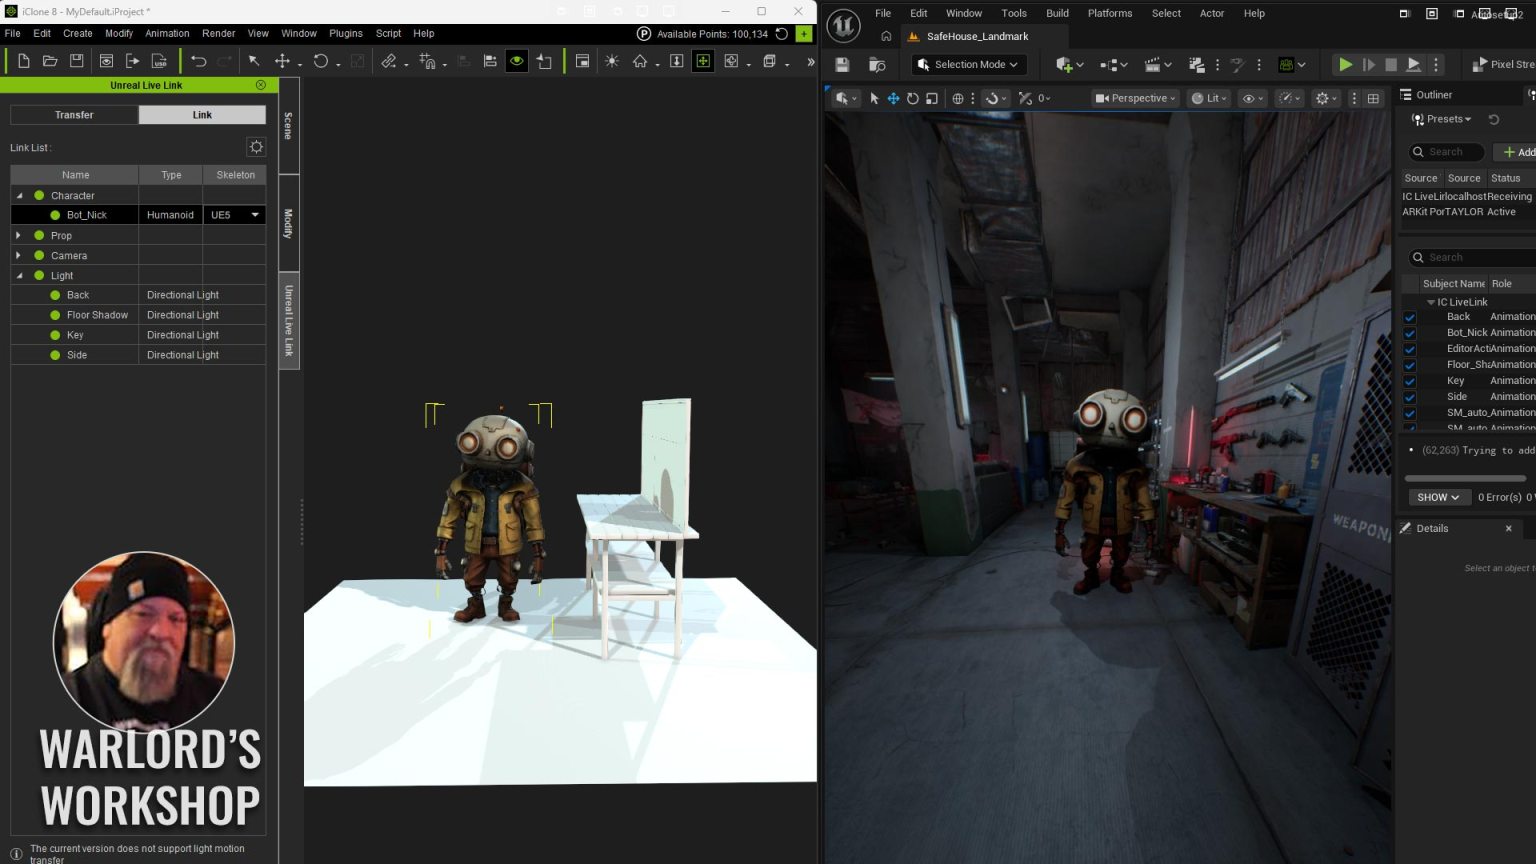Expand the Camera tree group
1536x864 pixels.
point(18,255)
